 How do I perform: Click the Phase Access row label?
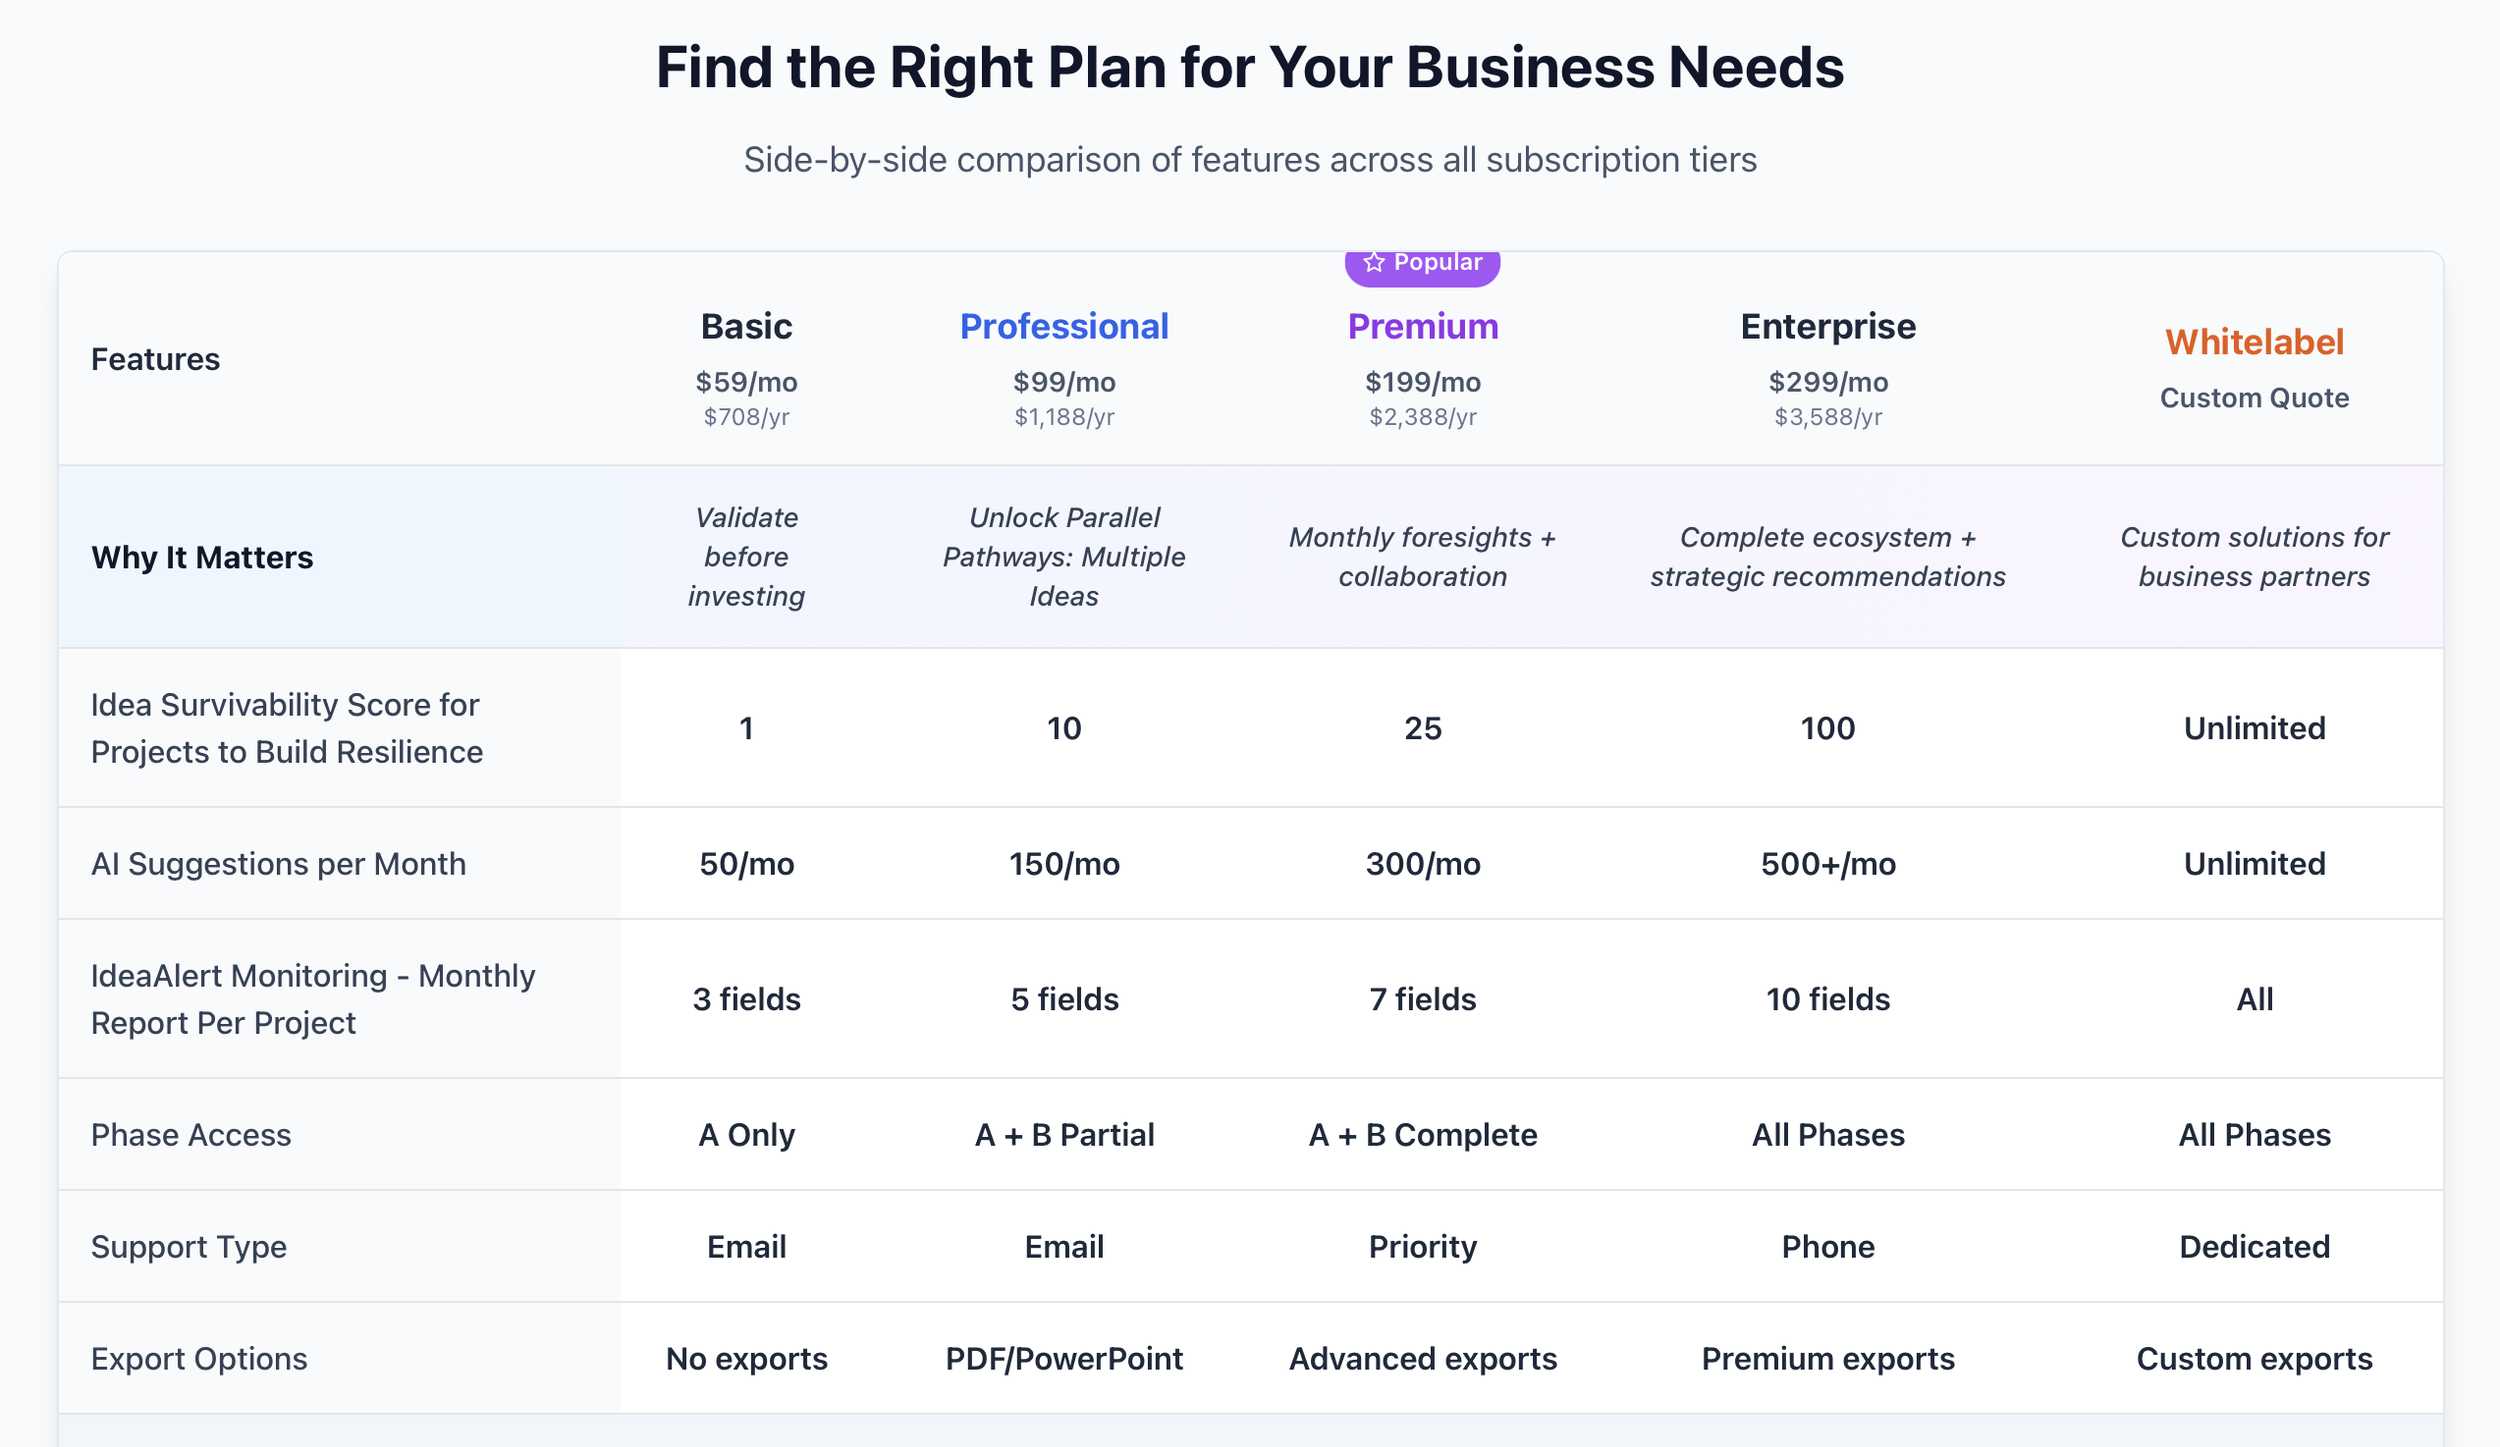coord(191,1135)
